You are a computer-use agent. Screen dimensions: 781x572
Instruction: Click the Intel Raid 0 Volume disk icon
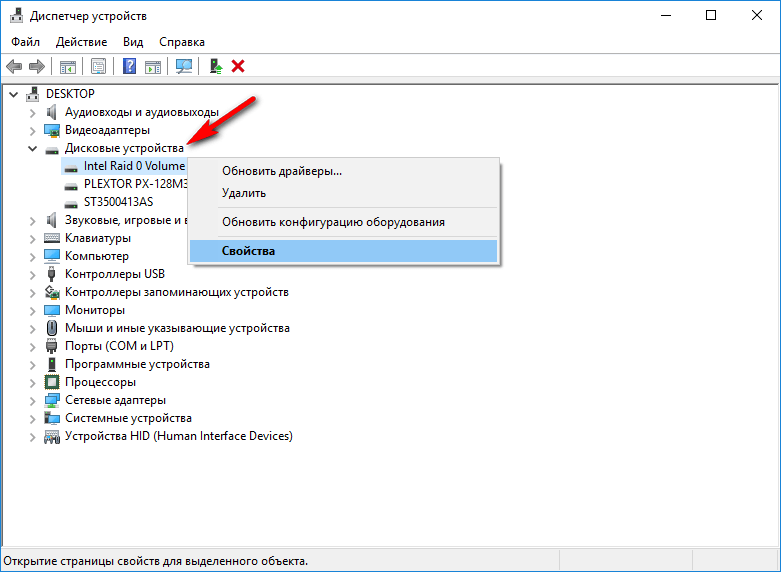(x=71, y=167)
